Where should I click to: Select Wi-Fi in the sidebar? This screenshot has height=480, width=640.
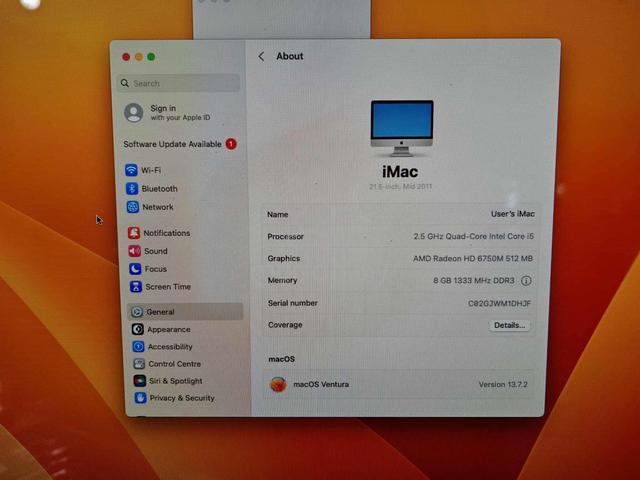(151, 170)
